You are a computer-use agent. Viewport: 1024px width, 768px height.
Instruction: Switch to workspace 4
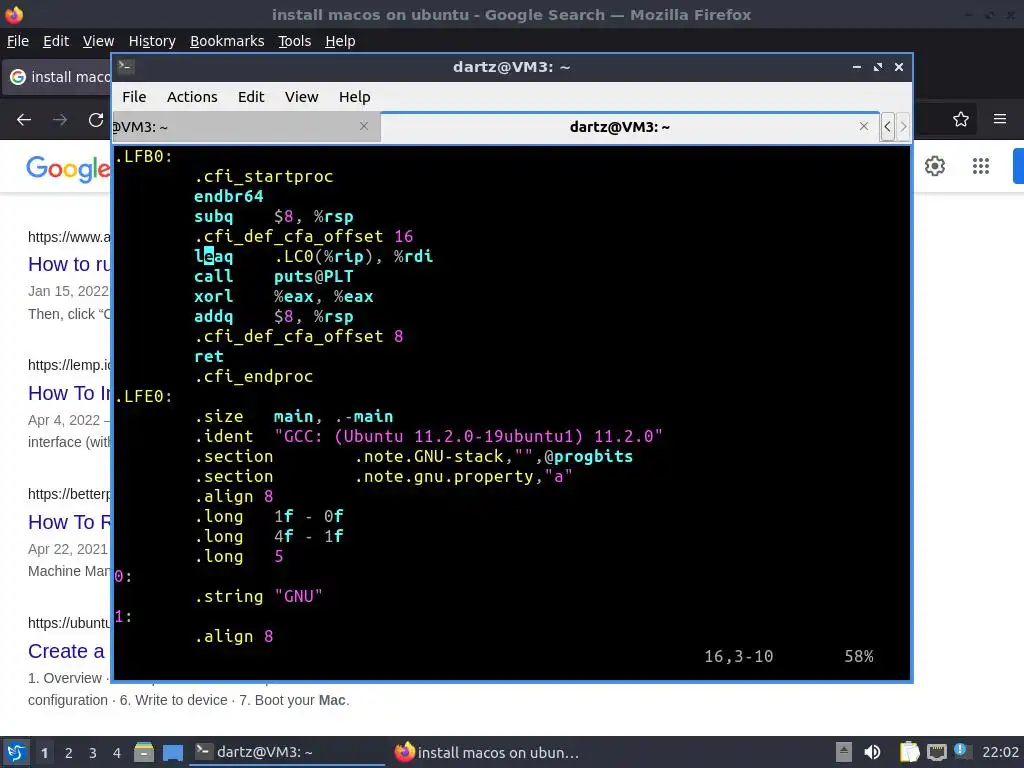(117, 753)
